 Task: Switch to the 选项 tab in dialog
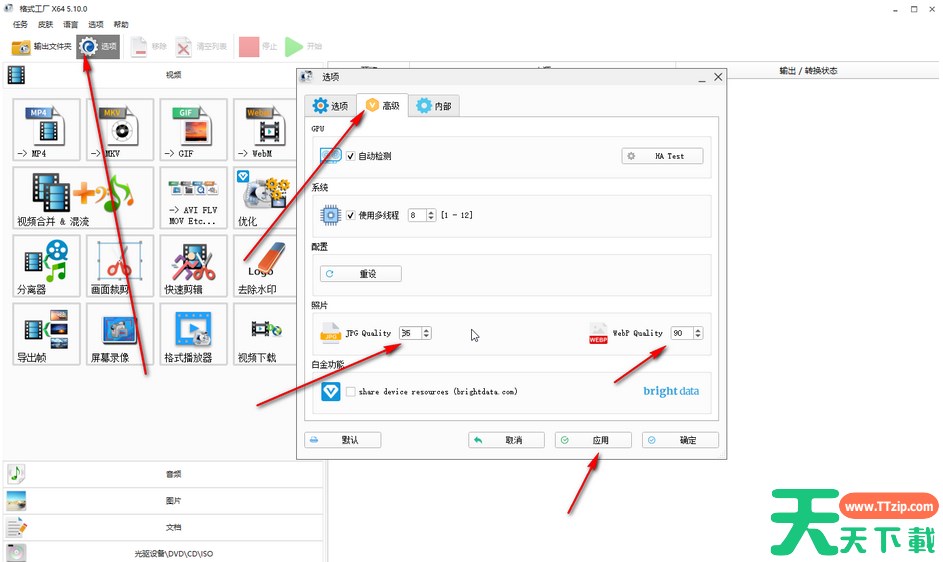pos(330,106)
